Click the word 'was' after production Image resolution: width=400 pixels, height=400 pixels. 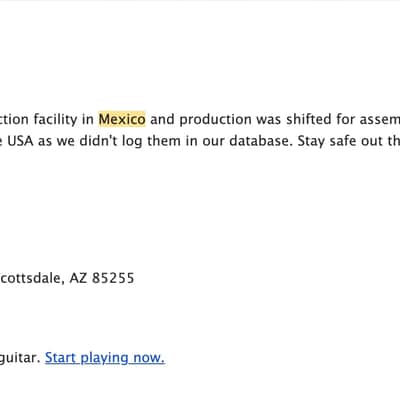click(269, 120)
